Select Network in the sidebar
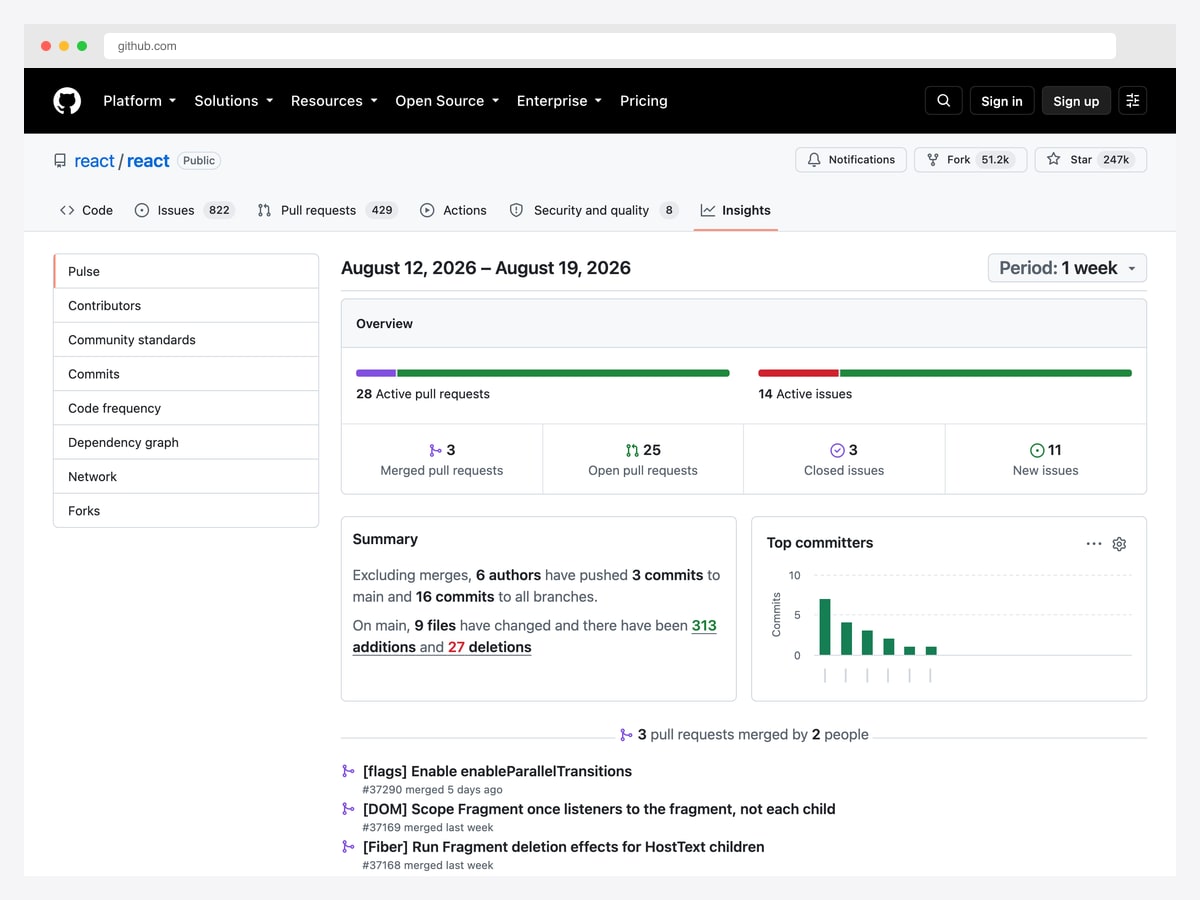The width and height of the screenshot is (1200, 900). tap(186, 477)
